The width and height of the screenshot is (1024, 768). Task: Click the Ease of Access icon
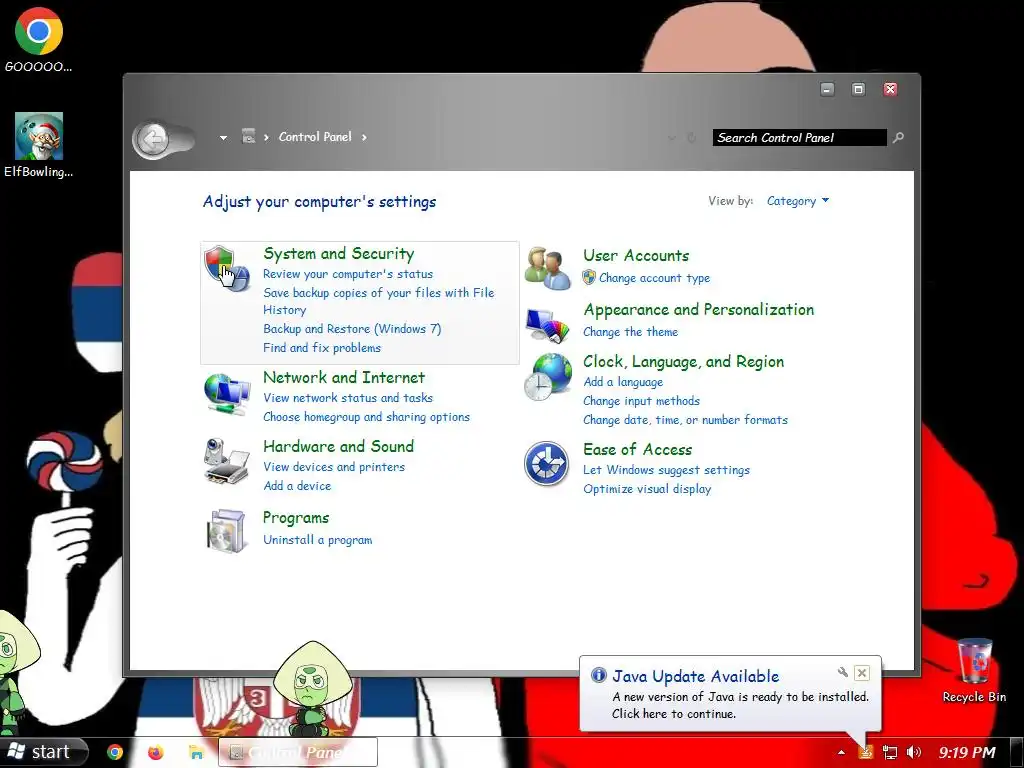click(x=547, y=464)
